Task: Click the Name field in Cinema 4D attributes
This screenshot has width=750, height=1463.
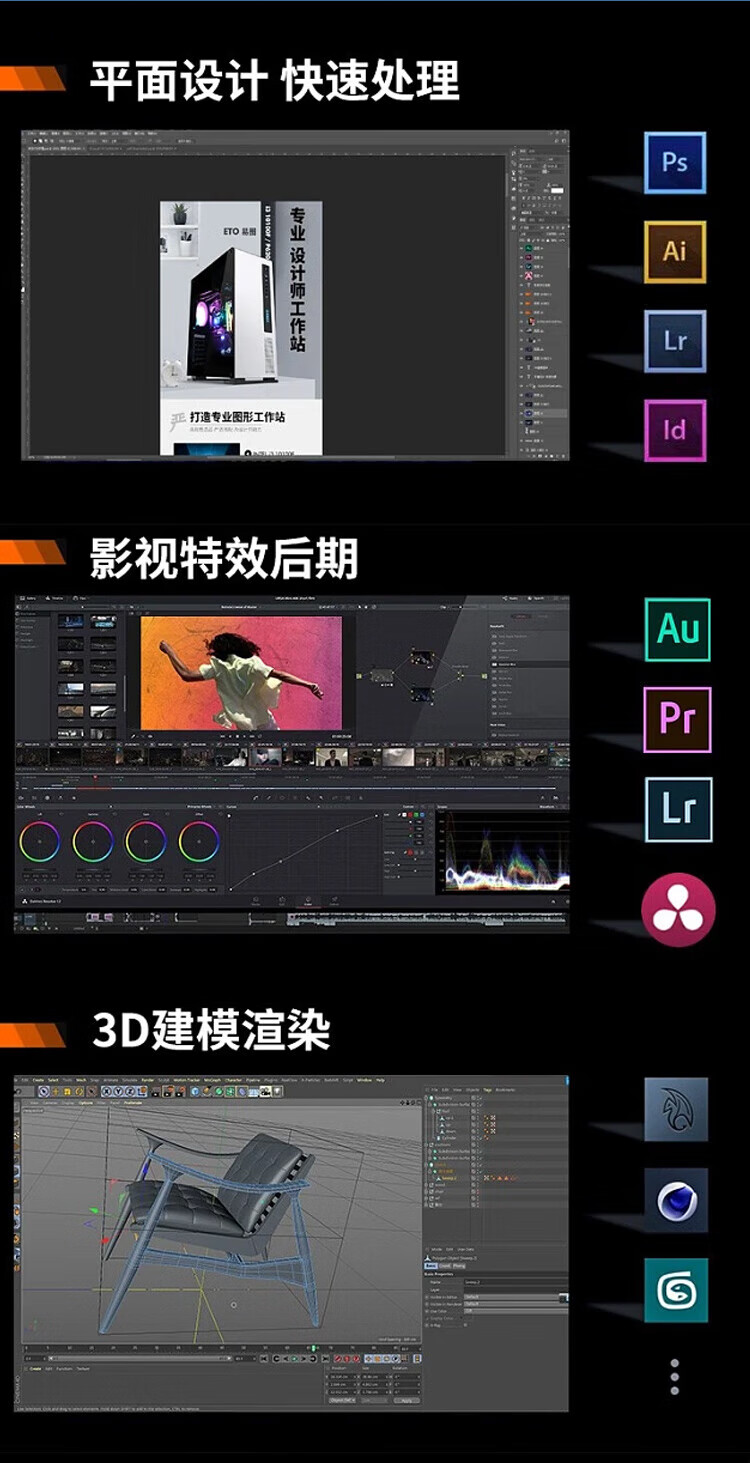Action: [516, 1282]
